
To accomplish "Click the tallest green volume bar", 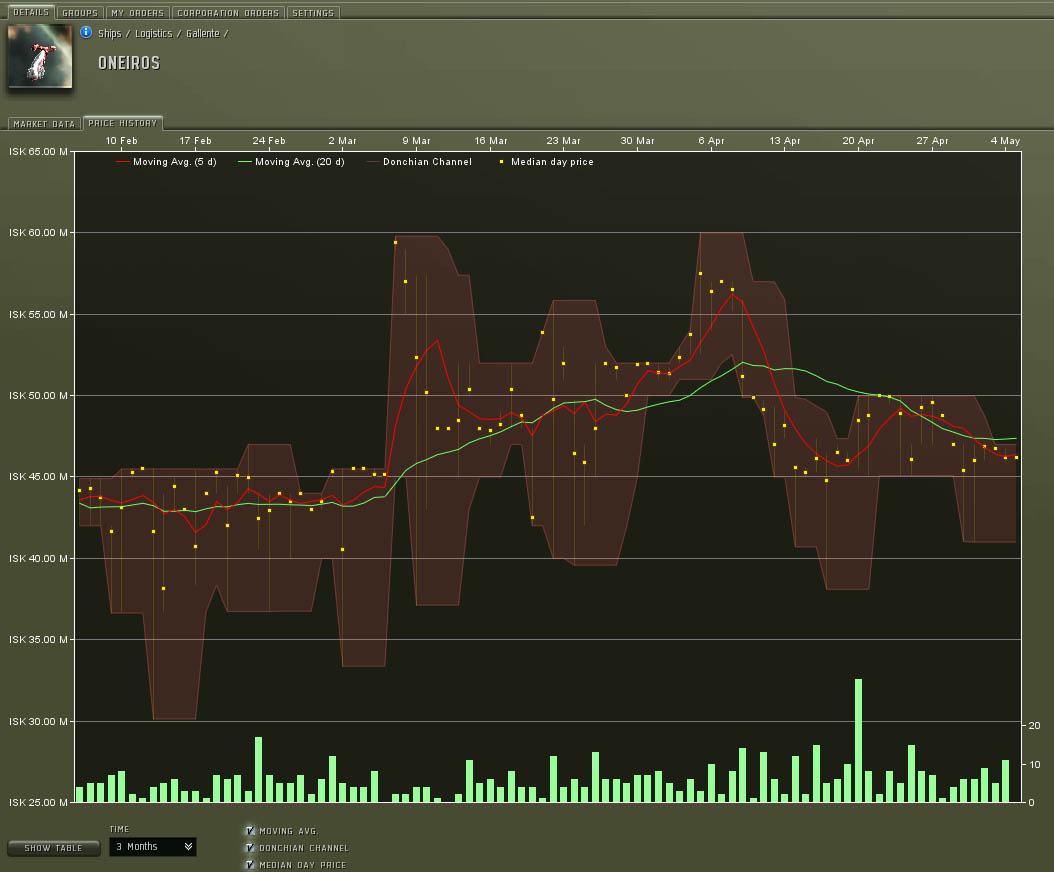I will (858, 740).
